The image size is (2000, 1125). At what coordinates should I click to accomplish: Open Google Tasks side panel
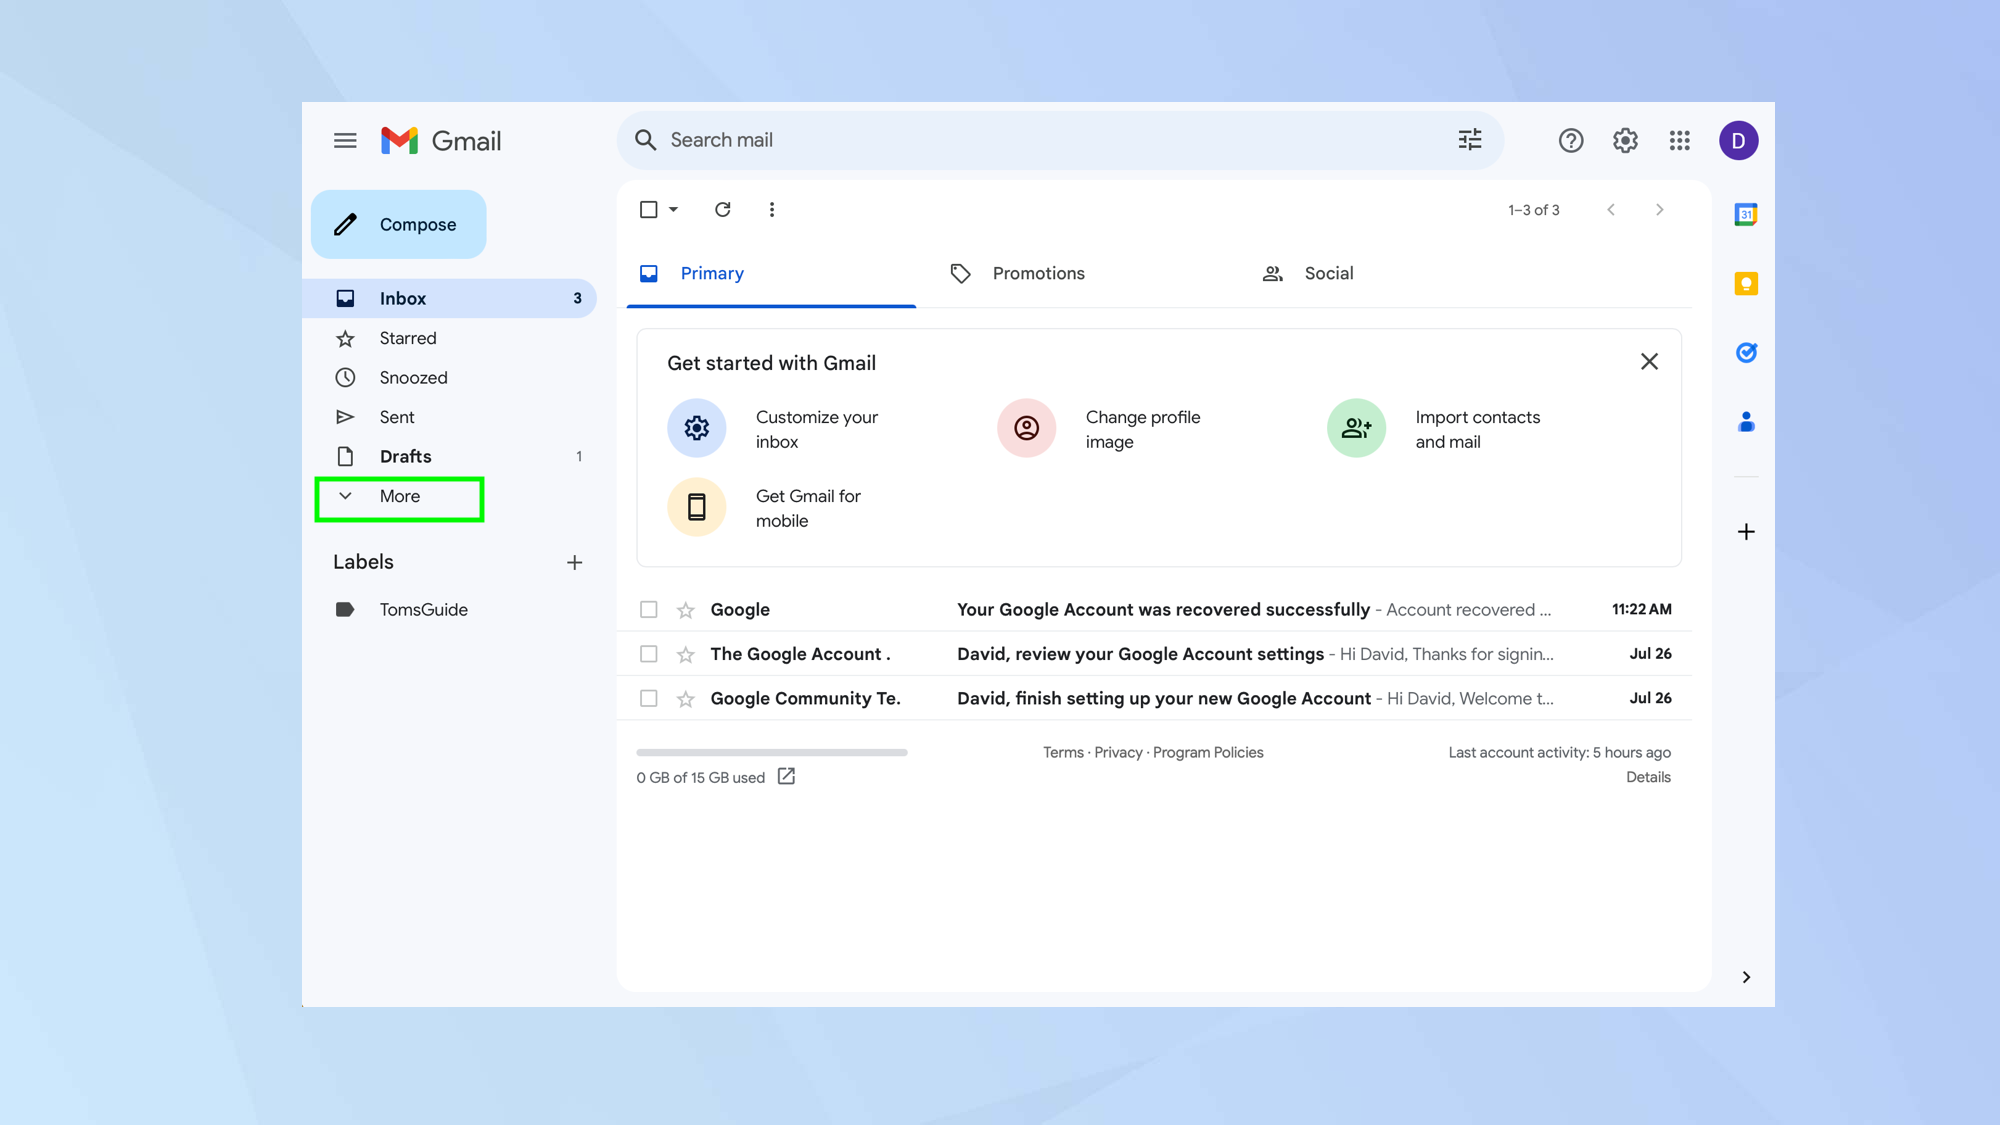coord(1746,352)
